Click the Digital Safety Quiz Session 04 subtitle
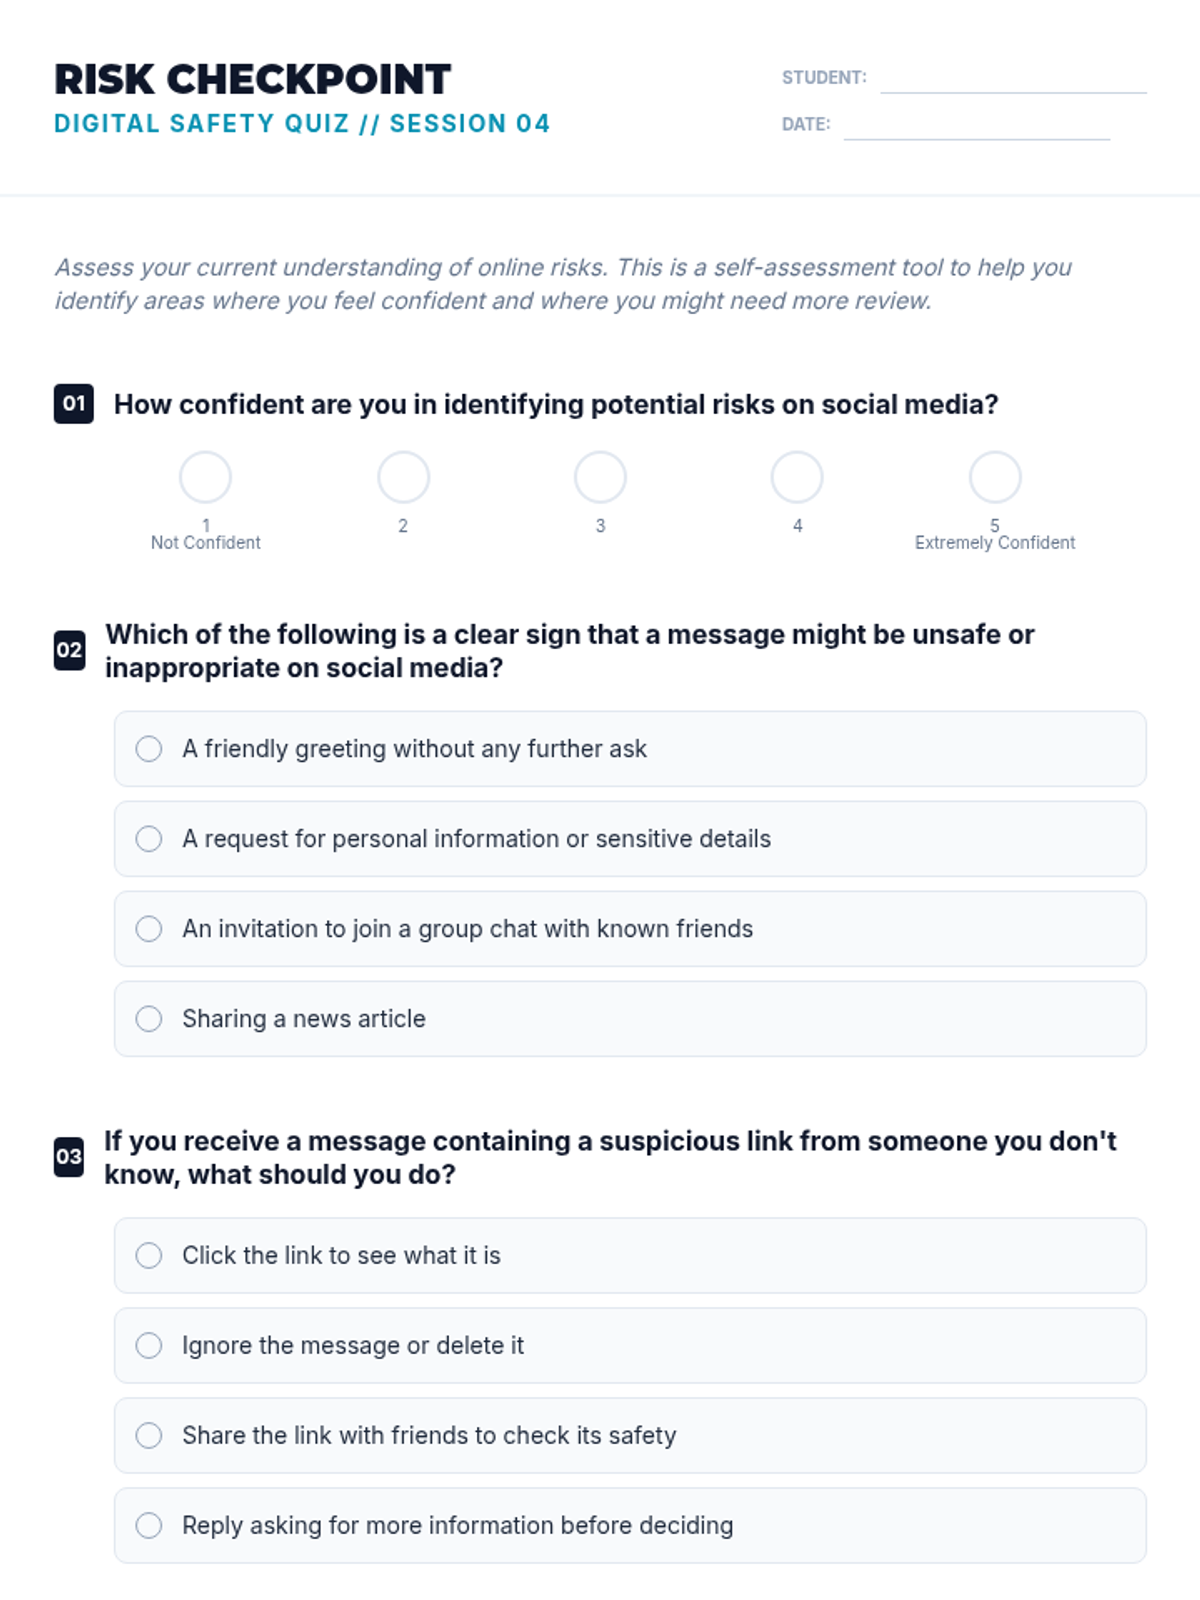This screenshot has width=1200, height=1600. (302, 124)
